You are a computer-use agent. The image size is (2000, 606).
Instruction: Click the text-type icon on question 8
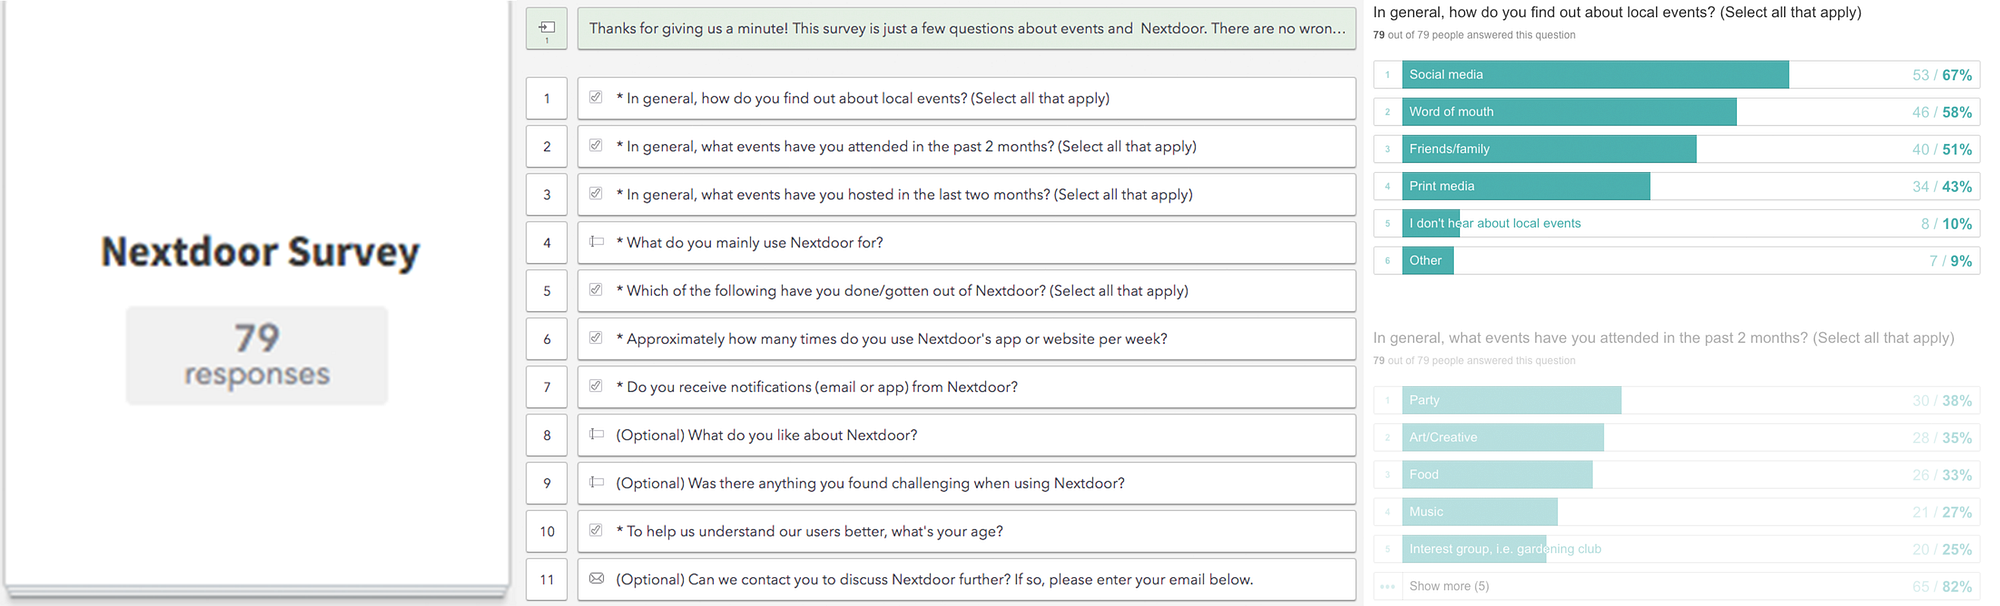pos(597,435)
